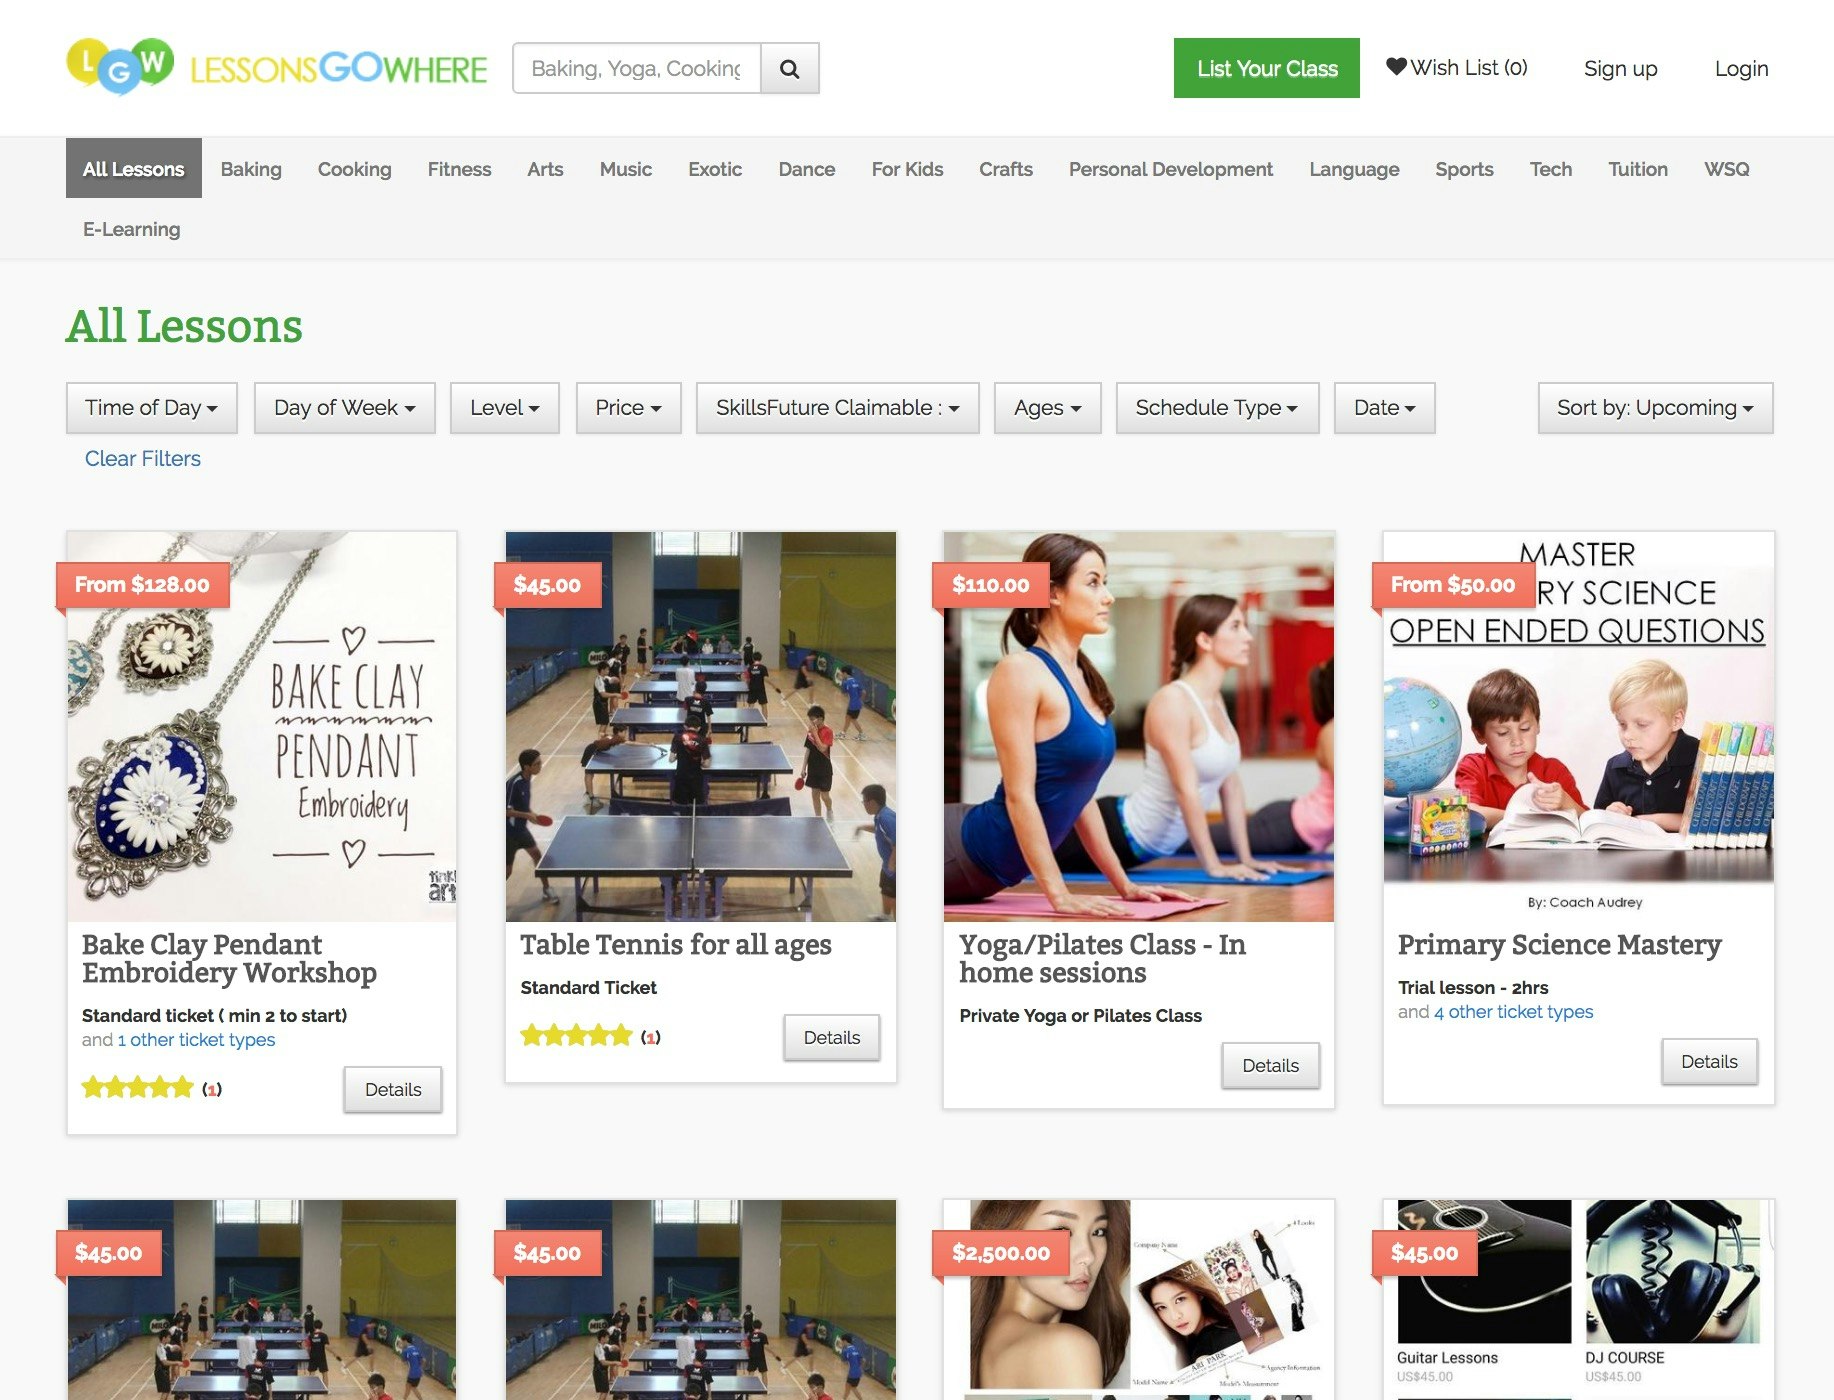1834x1400 pixels.
Task: Click the star rating on Table Tennis class
Action: tap(576, 1036)
